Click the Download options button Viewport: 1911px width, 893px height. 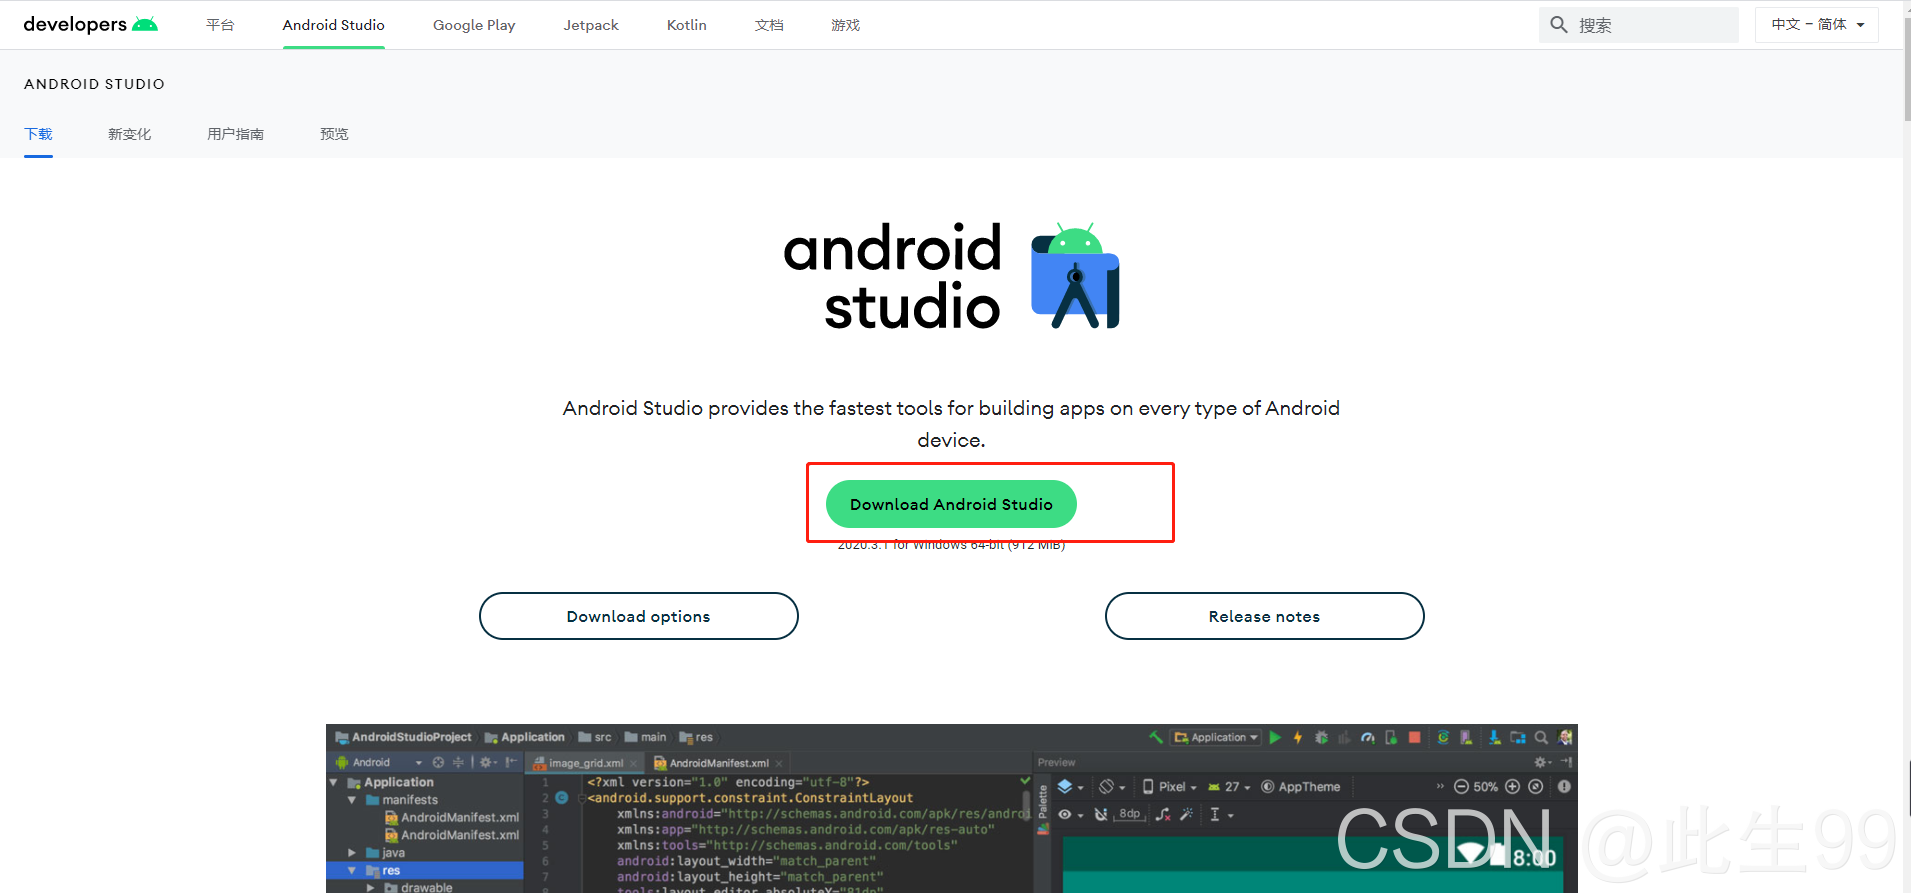pos(639,616)
